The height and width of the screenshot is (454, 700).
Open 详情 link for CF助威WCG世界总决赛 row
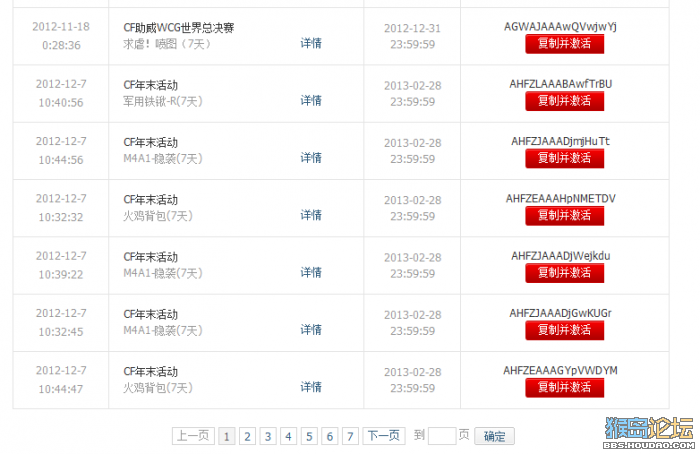point(311,43)
